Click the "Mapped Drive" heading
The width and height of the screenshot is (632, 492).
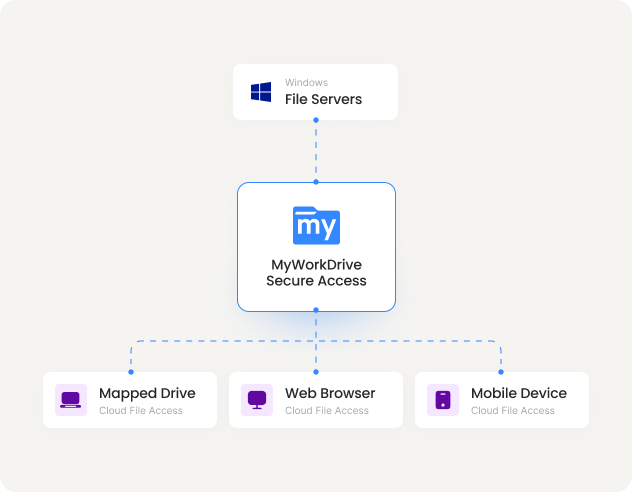[147, 393]
